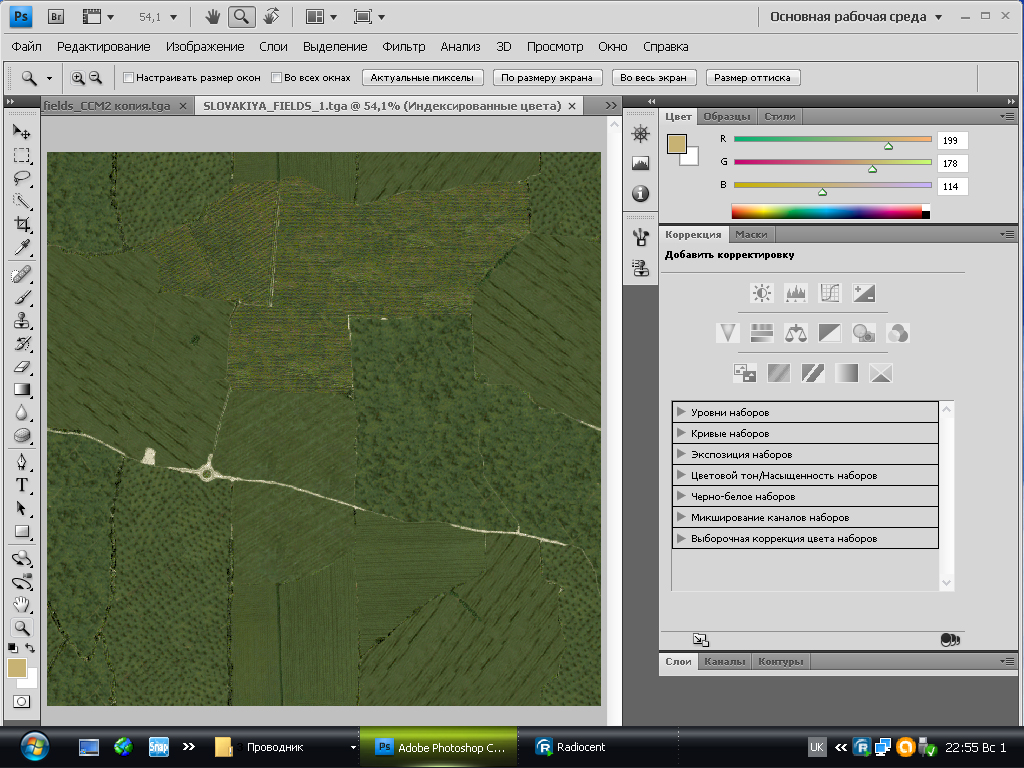This screenshot has width=1024, height=768.
Task: Select the Horizontal Type tool
Action: coord(22,485)
